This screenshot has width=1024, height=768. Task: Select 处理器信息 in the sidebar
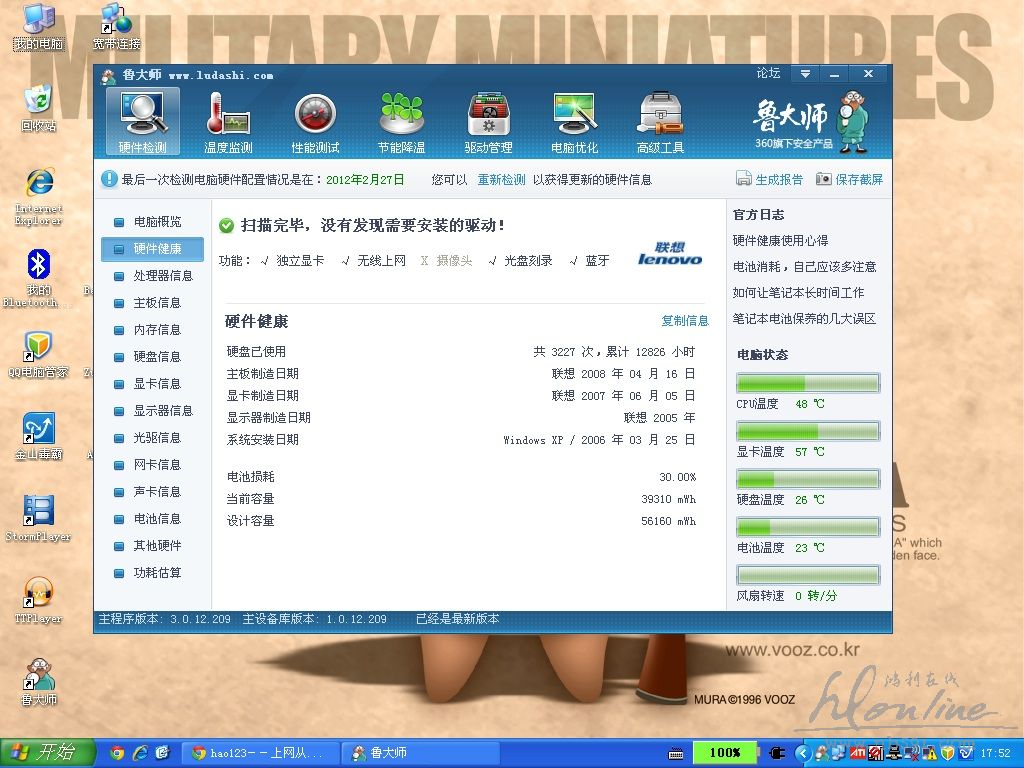coord(162,276)
